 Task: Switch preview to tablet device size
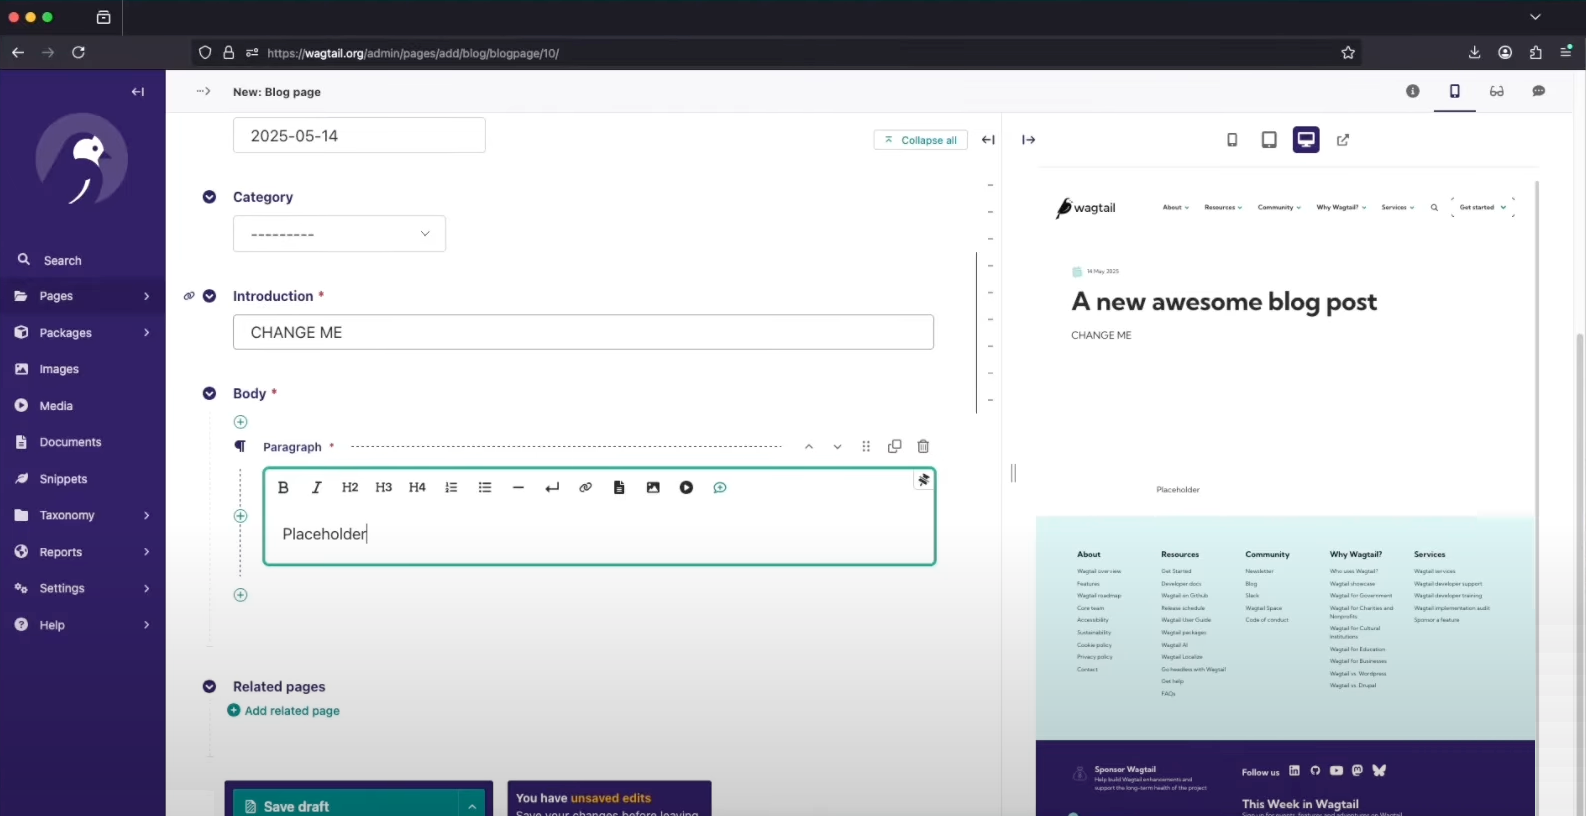tap(1269, 140)
